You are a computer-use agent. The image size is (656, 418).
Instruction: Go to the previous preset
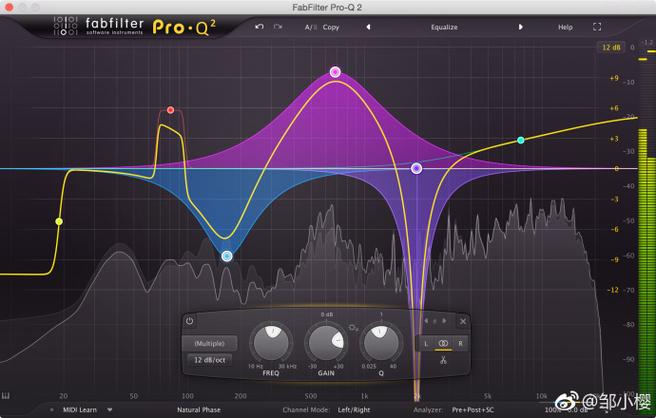pyautogui.click(x=369, y=27)
